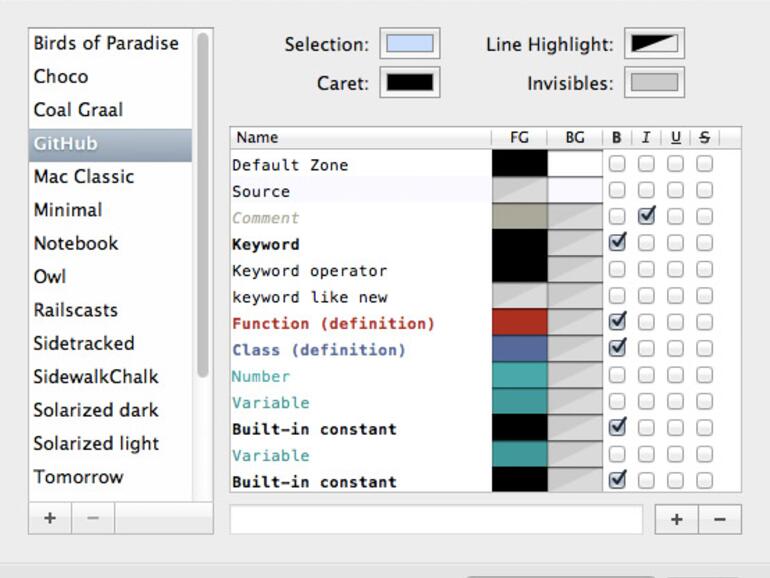The image size is (770, 578).
Task: Enable the bold checkbox for Default Zone
Action: 617,163
